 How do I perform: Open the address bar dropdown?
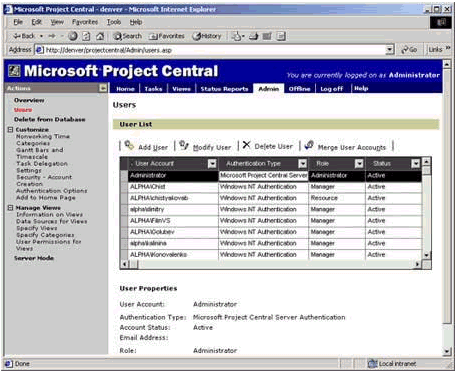tap(390, 50)
